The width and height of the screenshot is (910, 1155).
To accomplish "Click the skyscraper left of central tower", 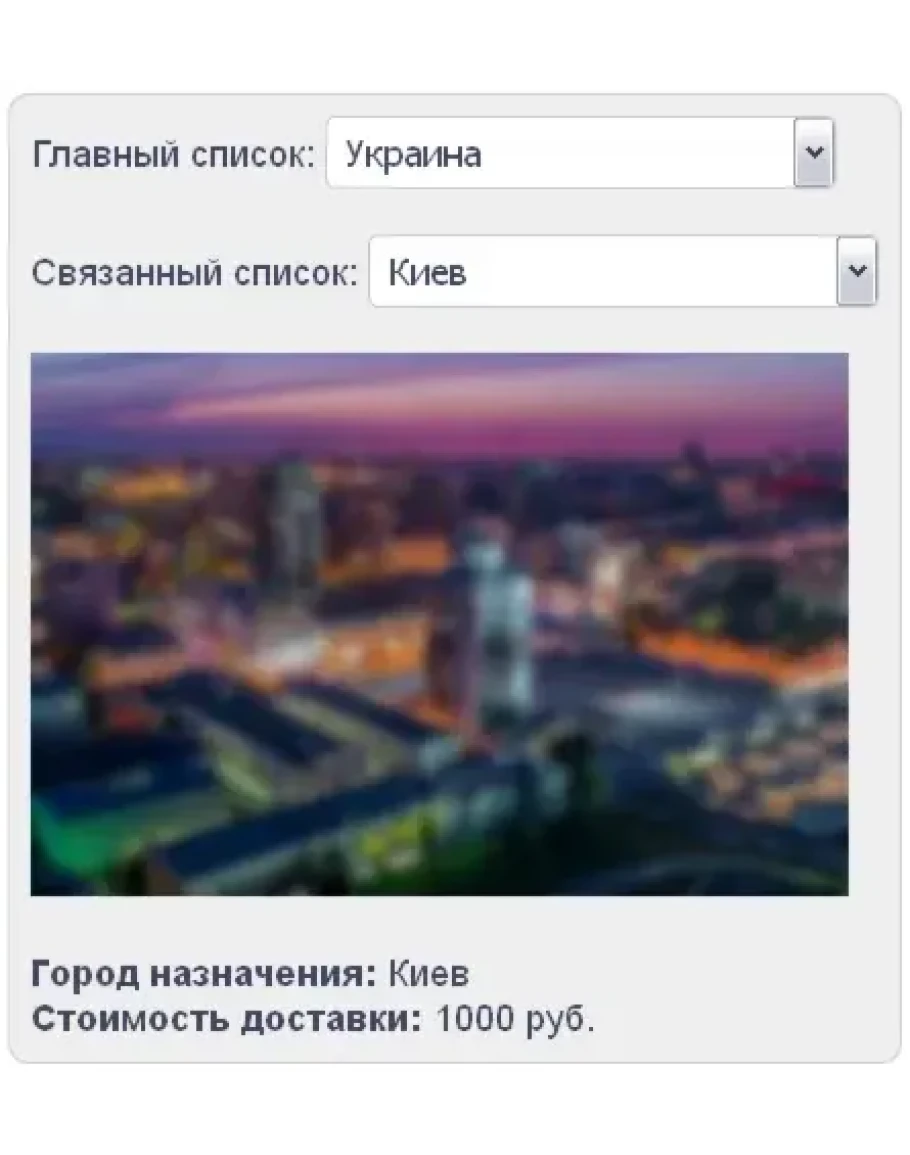I will click(x=295, y=516).
